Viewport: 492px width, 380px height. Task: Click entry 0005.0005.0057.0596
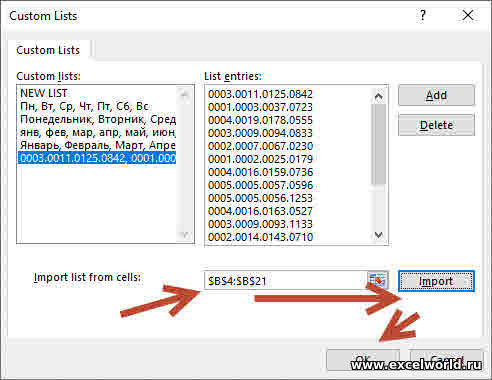260,185
